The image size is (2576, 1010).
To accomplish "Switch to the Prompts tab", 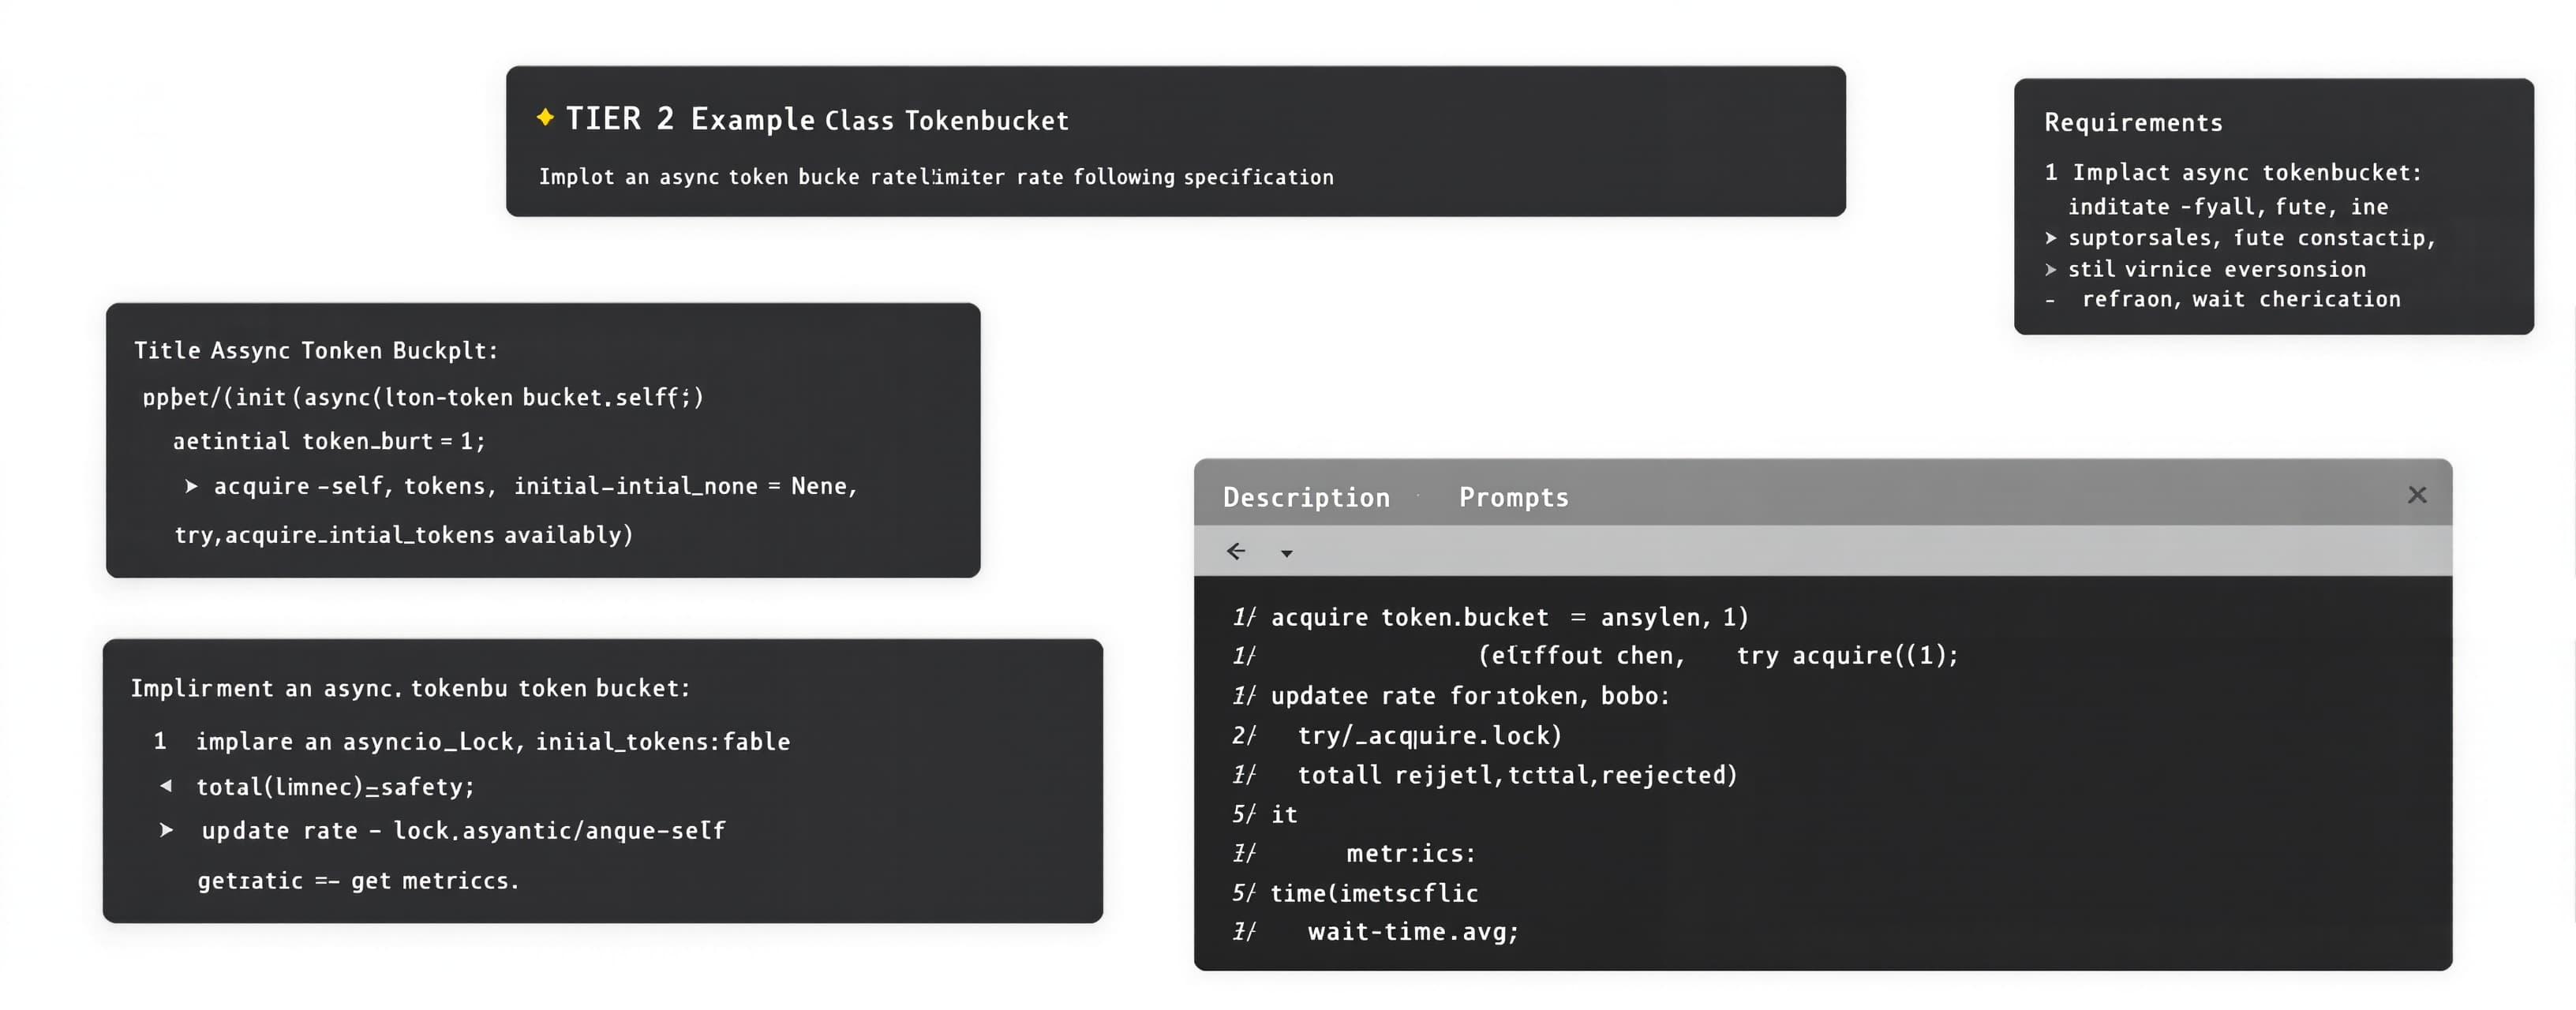I will point(1513,497).
